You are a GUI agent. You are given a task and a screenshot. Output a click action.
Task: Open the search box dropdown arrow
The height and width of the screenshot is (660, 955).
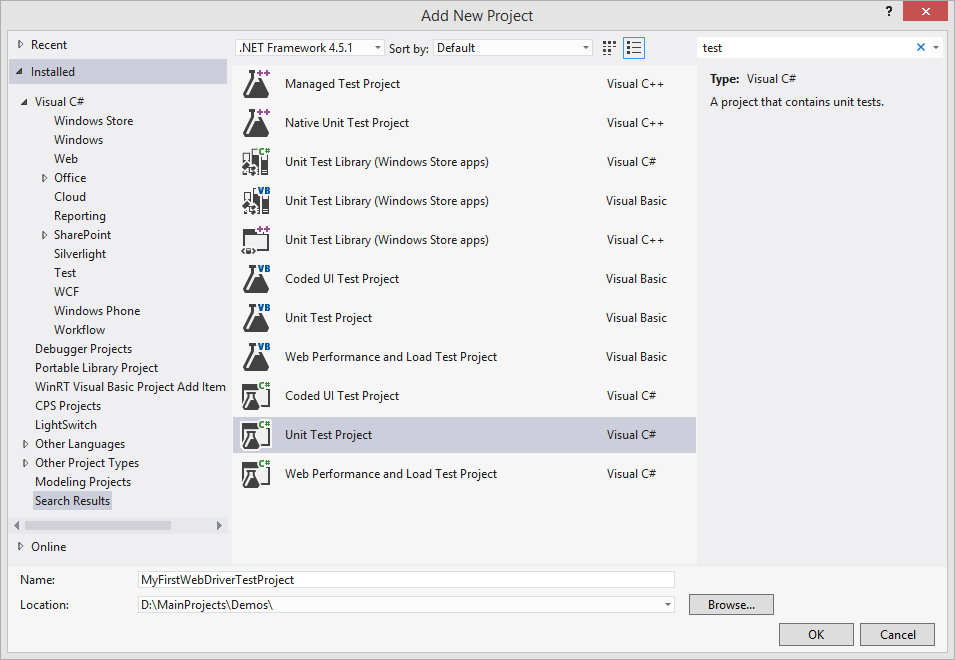pyautogui.click(x=936, y=47)
